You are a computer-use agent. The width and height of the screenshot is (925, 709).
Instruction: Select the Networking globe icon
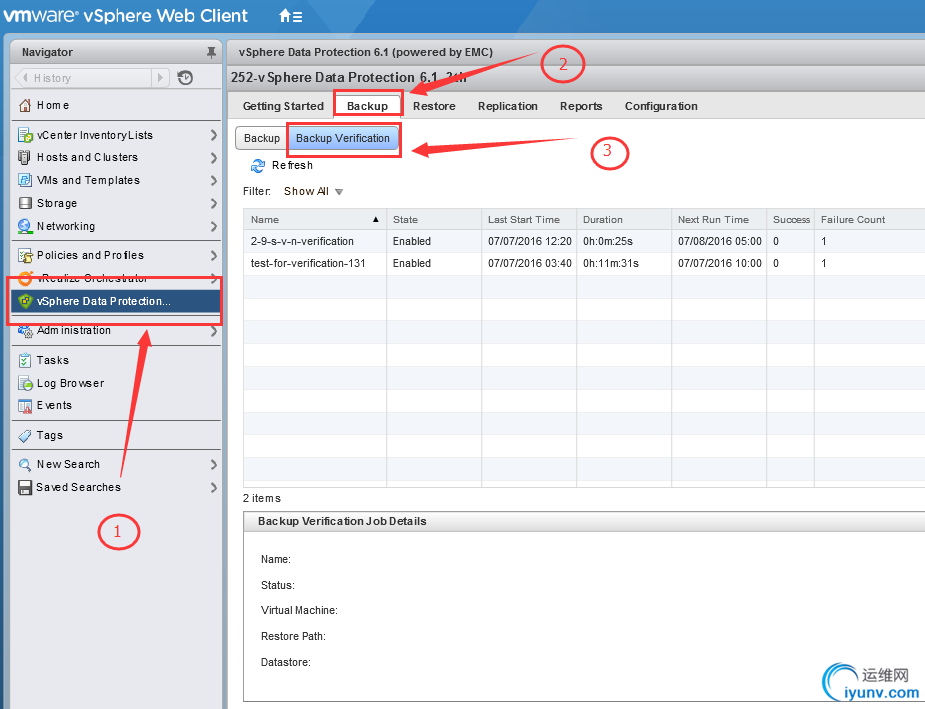pos(25,227)
